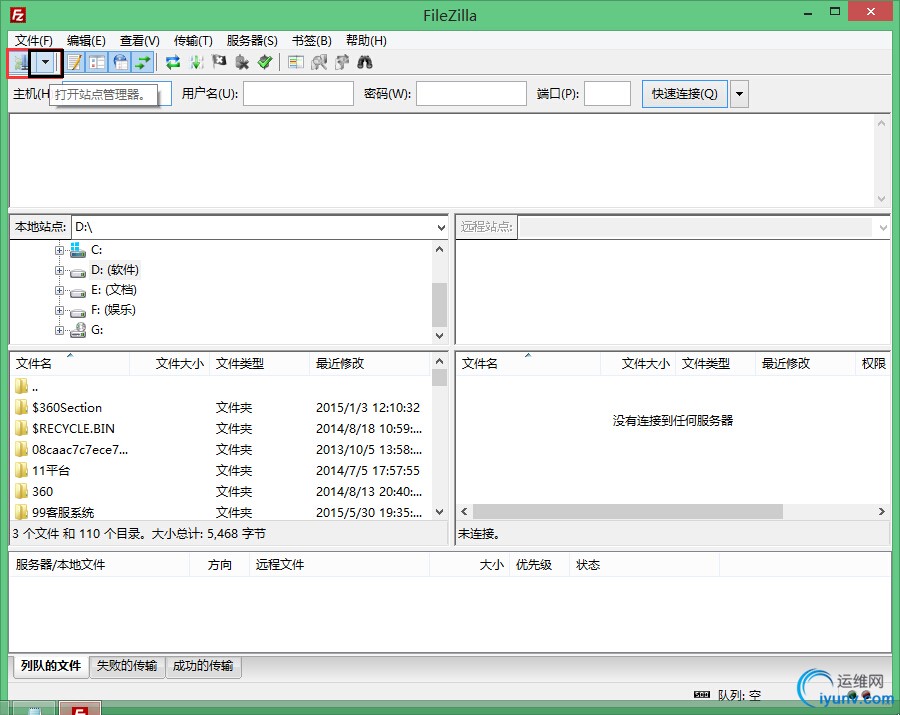Viewport: 900px width, 715px height.
Task: Open the 编辑(E) menu
Action: point(86,40)
